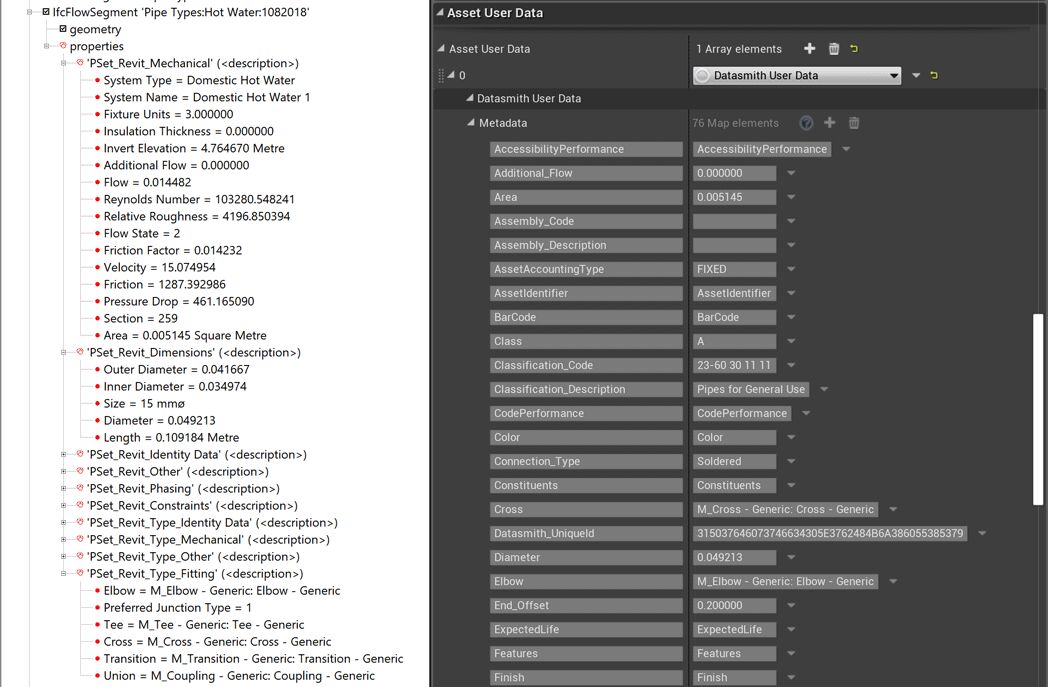Click the red icon next to 'properties' node
1048x687 pixels.
[63, 45]
